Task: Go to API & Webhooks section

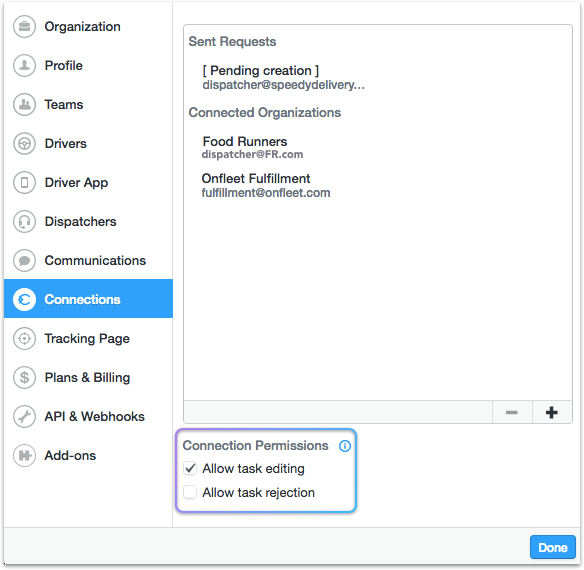Action: (x=88, y=416)
